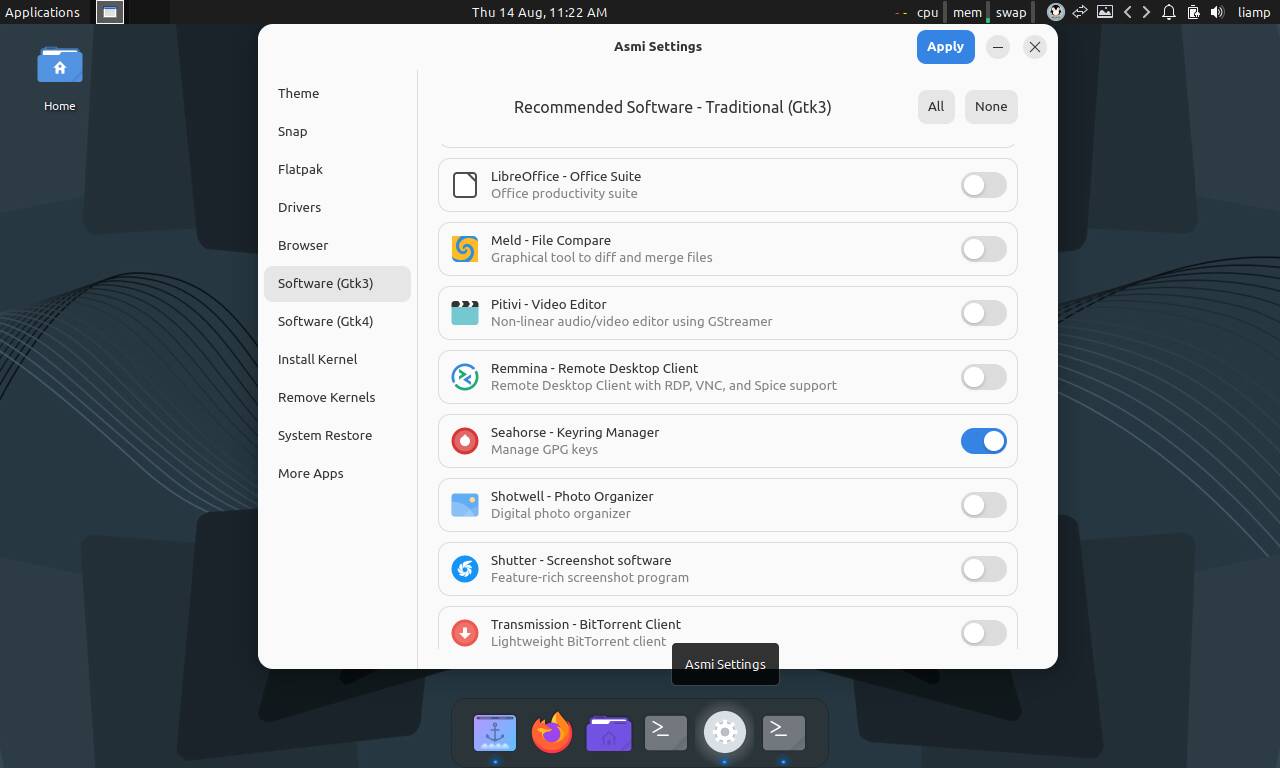Turn off the Seahorse Keyring Manager switch
This screenshot has width=1280, height=768.
983,441
